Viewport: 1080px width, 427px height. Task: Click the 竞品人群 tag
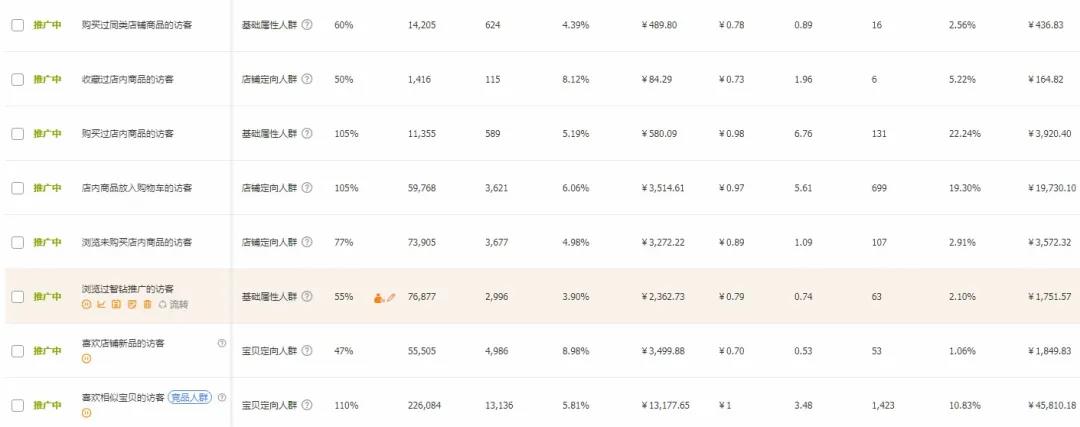(189, 397)
